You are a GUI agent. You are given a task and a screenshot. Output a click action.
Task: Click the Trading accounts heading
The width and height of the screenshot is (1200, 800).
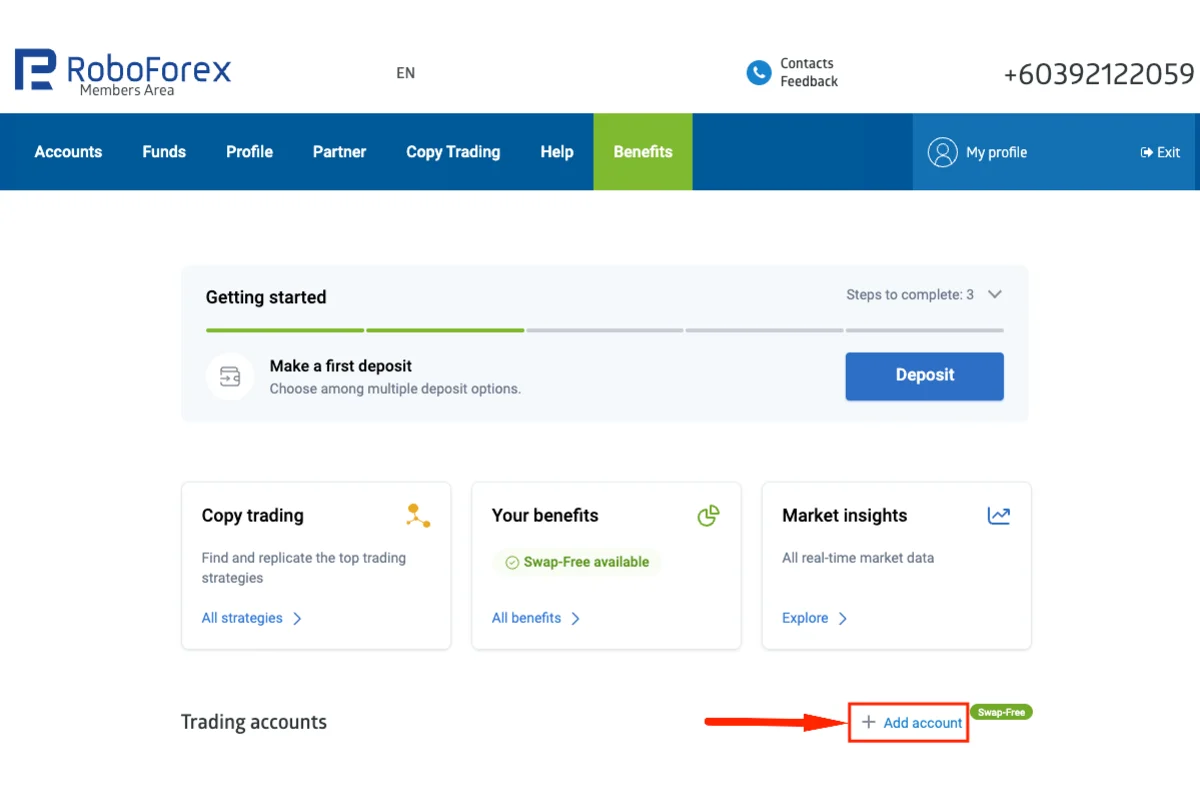(x=254, y=722)
